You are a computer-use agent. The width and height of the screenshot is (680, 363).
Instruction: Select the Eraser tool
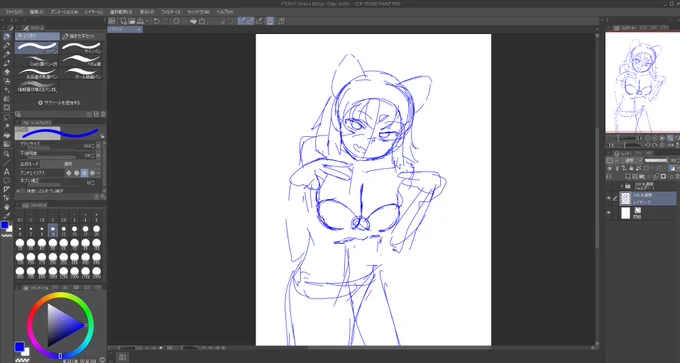[7, 72]
